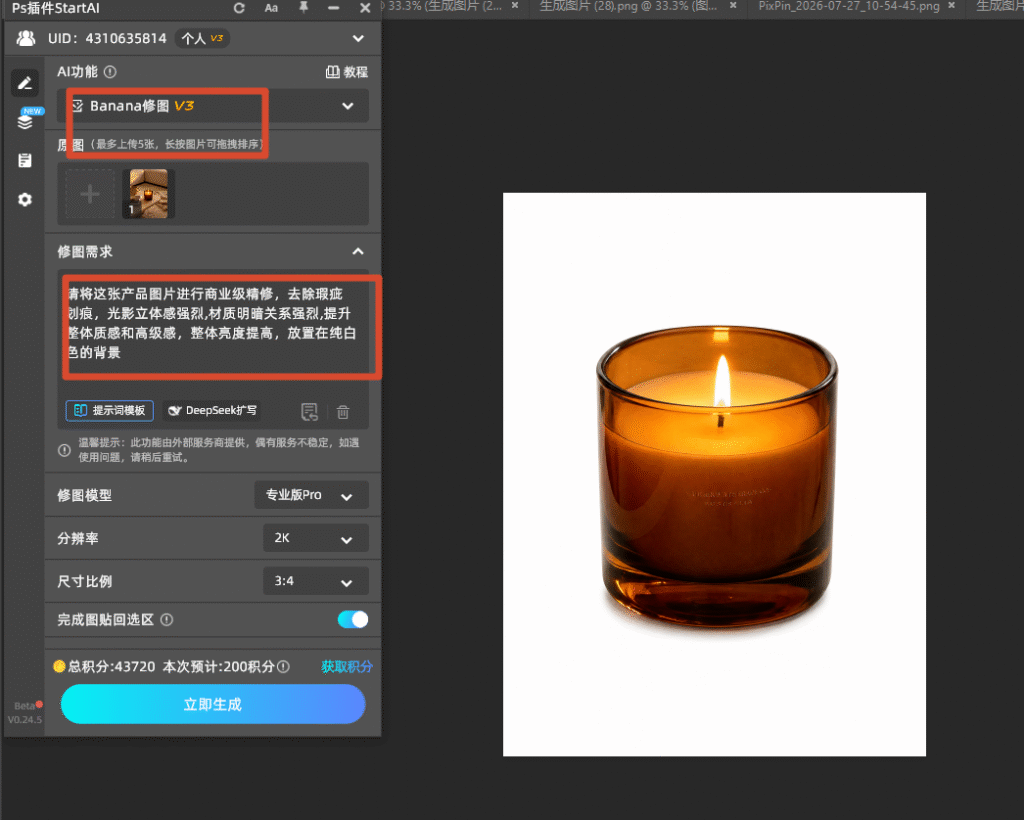Click the user avatar icon beside UID
This screenshot has height=820, width=1024.
click(x=26, y=39)
